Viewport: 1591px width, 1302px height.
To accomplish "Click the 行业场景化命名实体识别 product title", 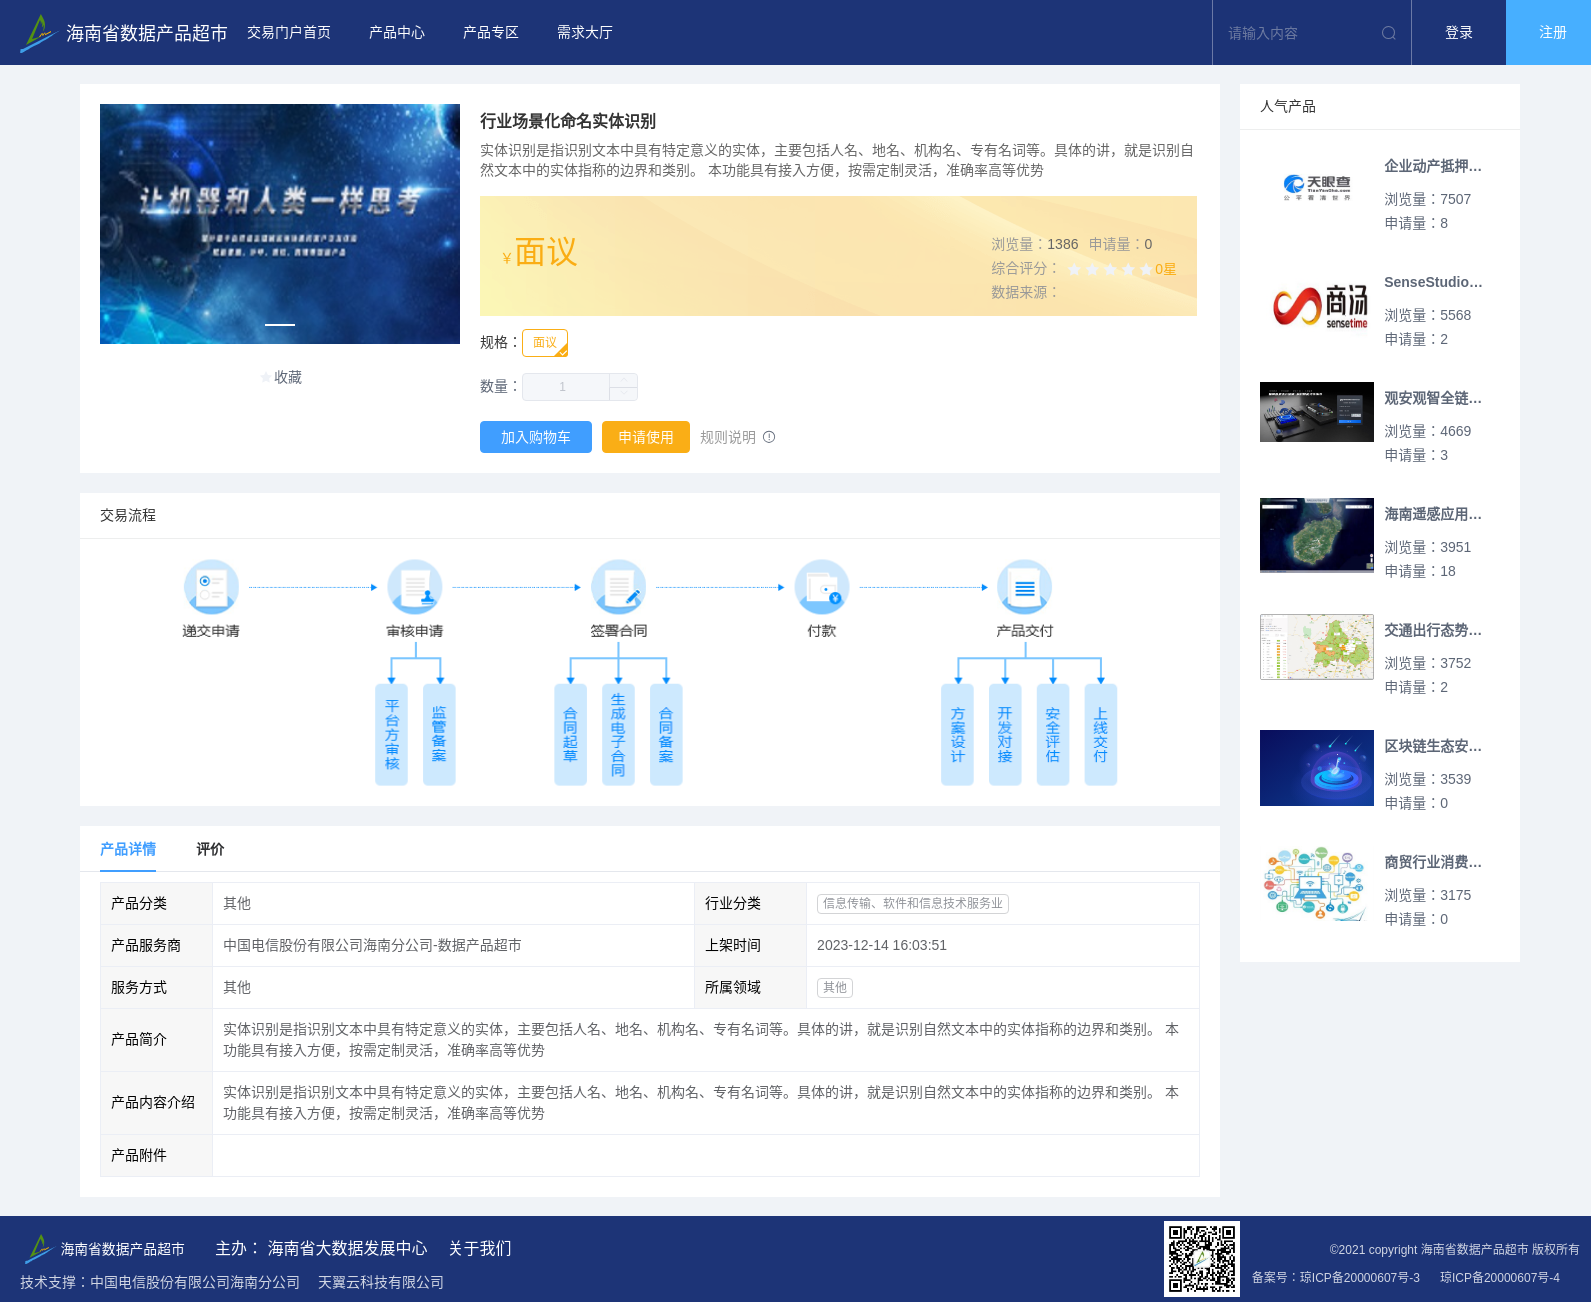I will pyautogui.click(x=568, y=121).
